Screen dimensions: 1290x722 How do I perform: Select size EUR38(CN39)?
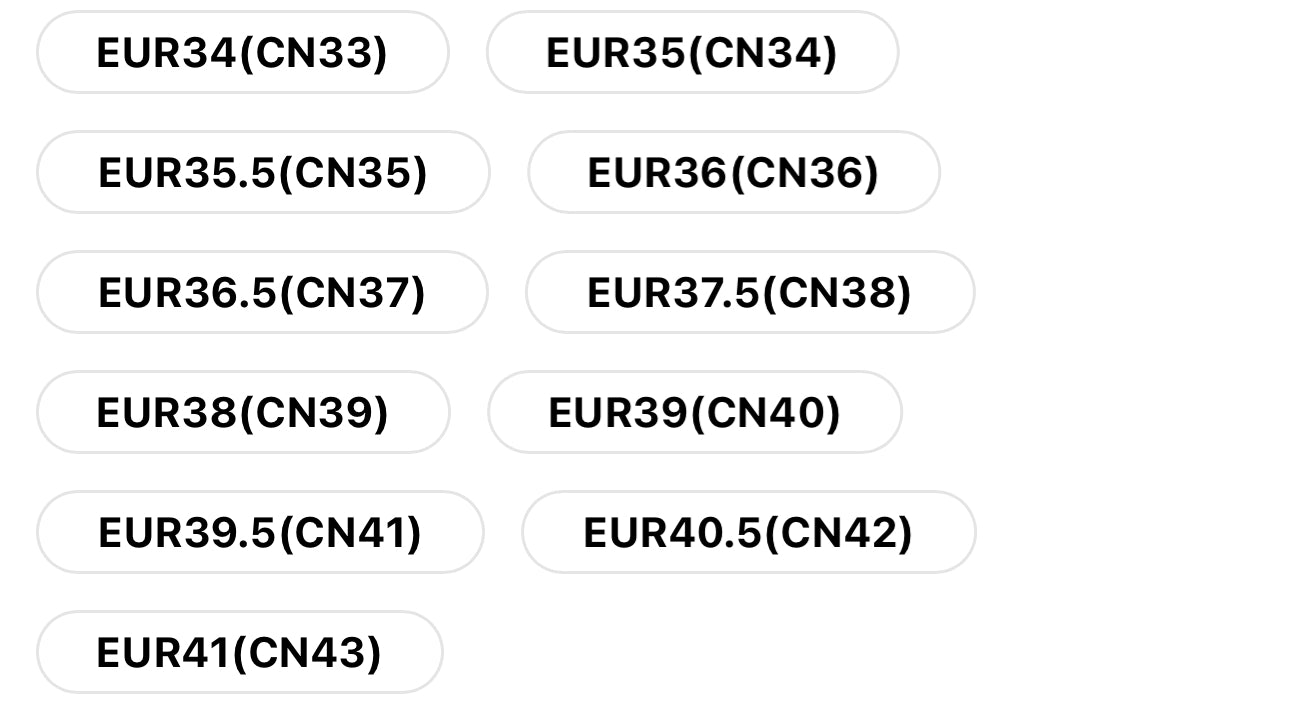pos(243,412)
